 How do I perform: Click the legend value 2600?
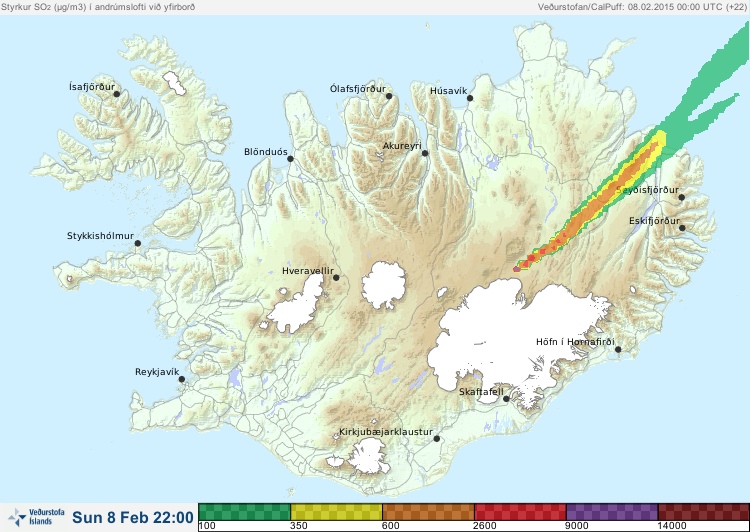tap(485, 526)
